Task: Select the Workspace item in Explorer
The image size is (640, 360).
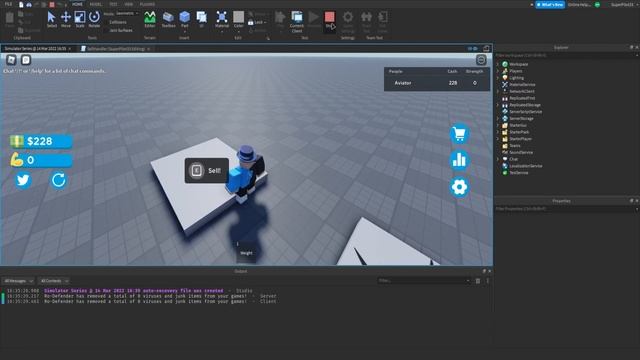Action: (518, 64)
